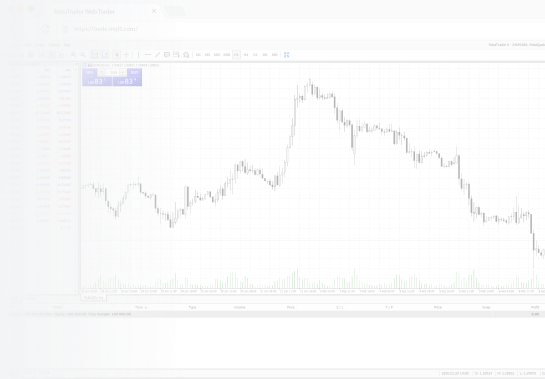Select the cursor pointer tool
This screenshot has width=545, height=379.
coord(117,55)
